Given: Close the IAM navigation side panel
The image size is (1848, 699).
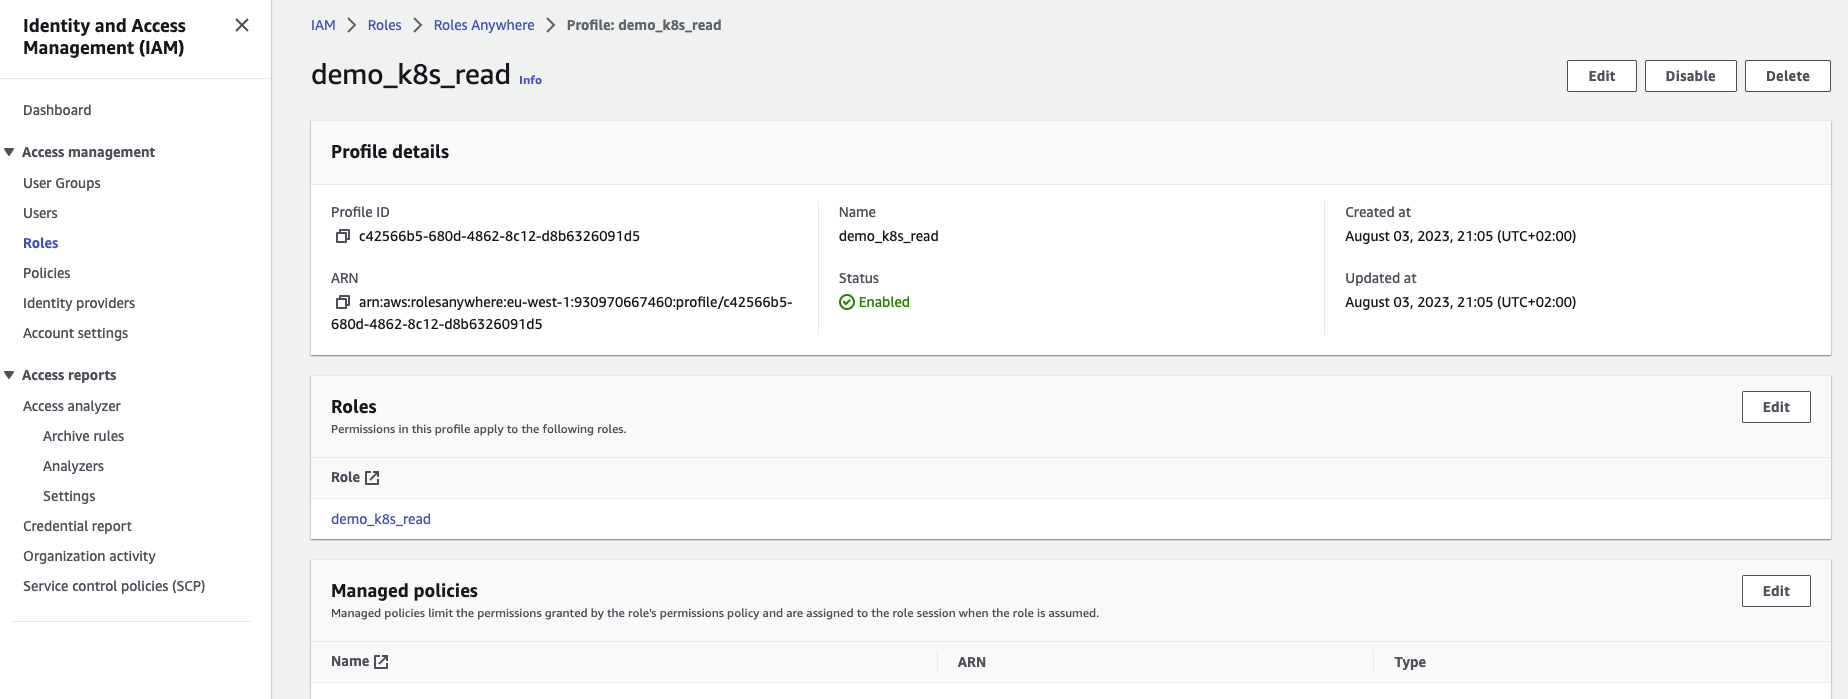Looking at the screenshot, I should pyautogui.click(x=242, y=25).
